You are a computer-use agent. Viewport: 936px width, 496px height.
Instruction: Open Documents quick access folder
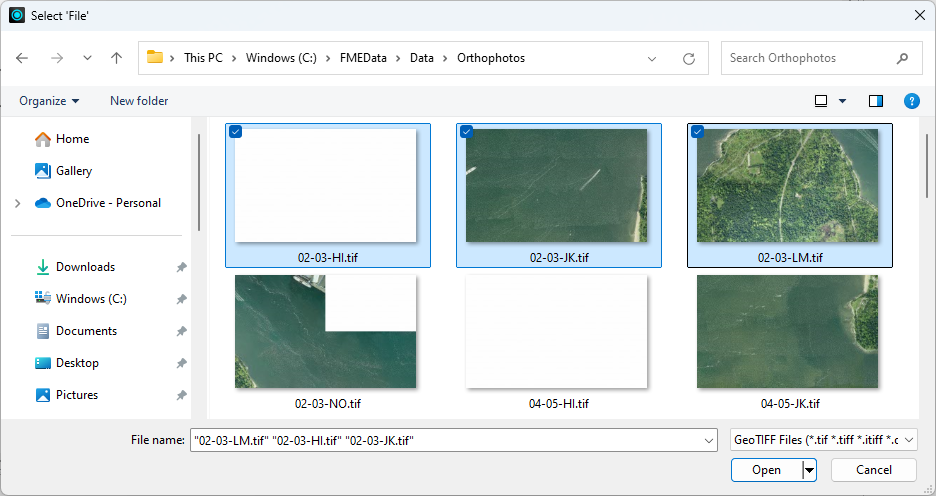86,331
